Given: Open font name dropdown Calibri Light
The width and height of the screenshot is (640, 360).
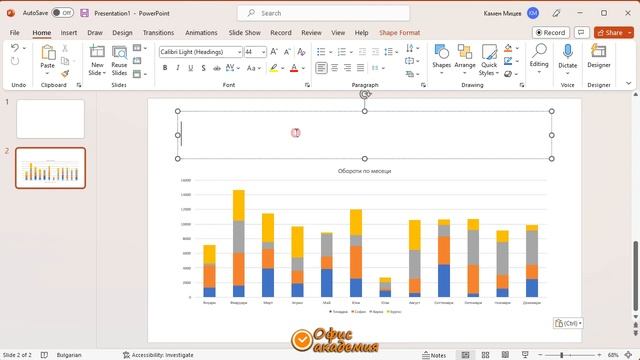Looking at the screenshot, I should (240, 52).
